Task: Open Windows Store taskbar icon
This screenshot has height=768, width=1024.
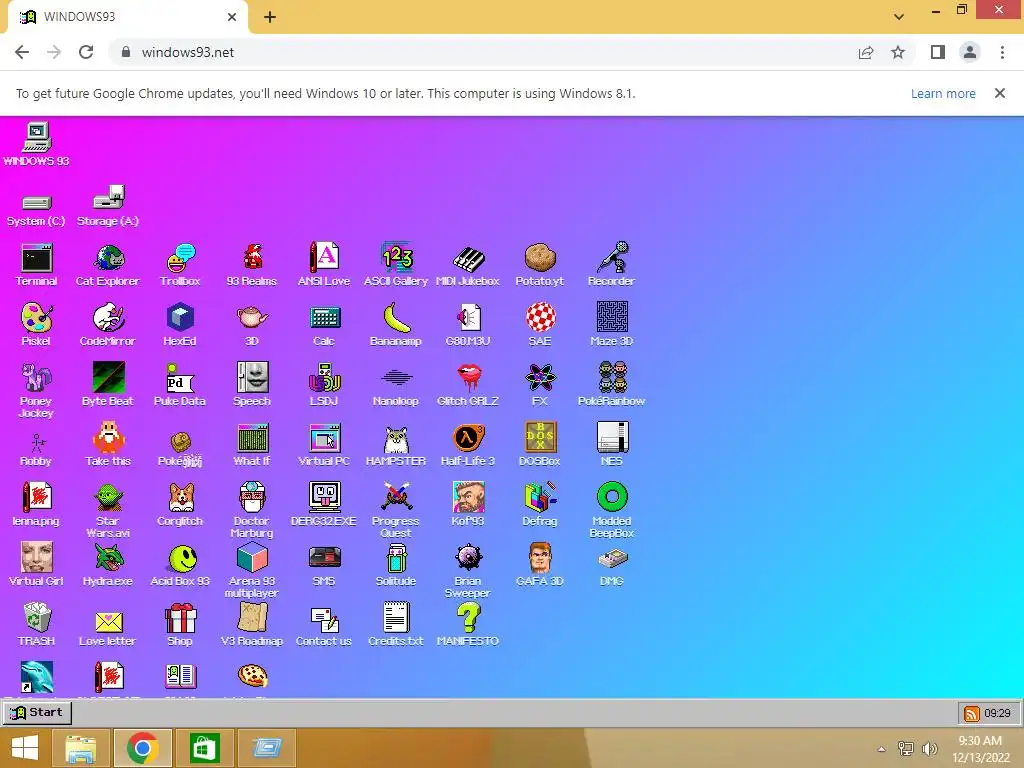Action: pos(204,748)
